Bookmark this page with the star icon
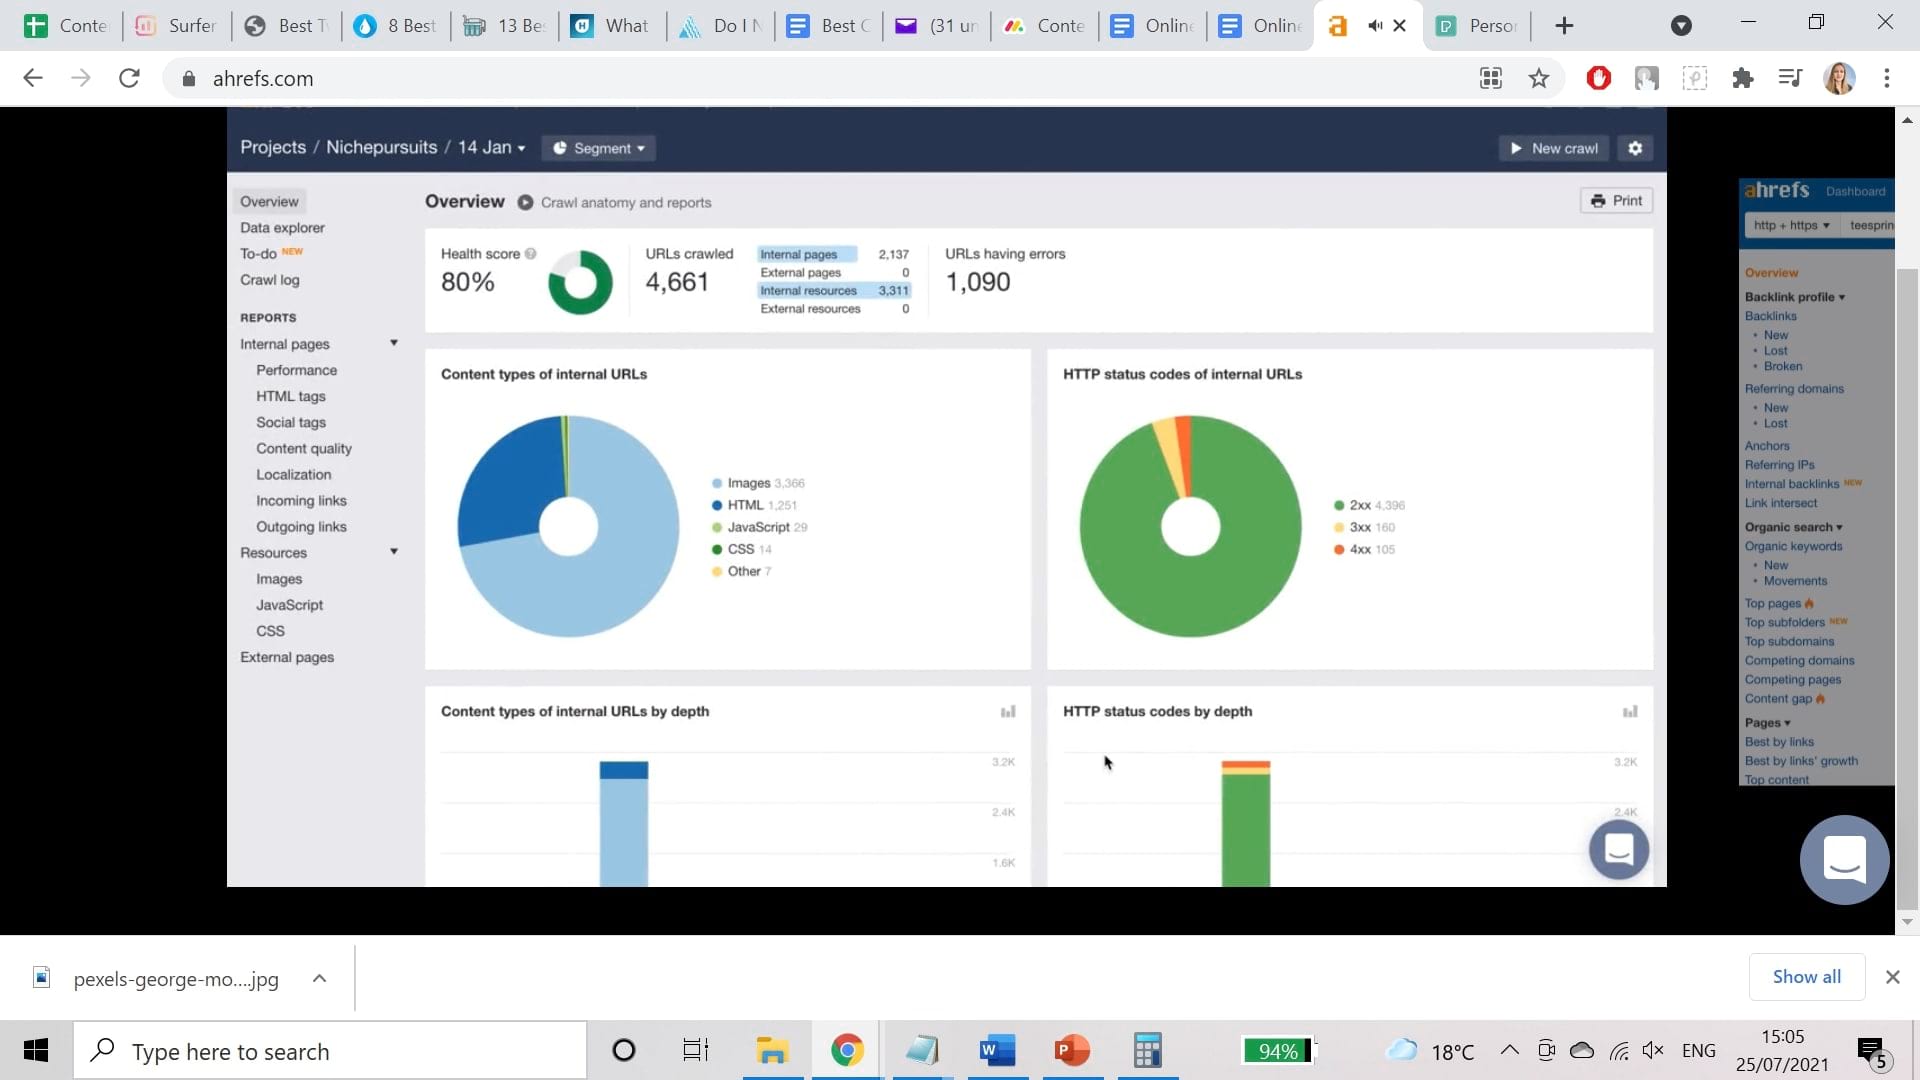1920x1080 pixels. pos(1539,78)
